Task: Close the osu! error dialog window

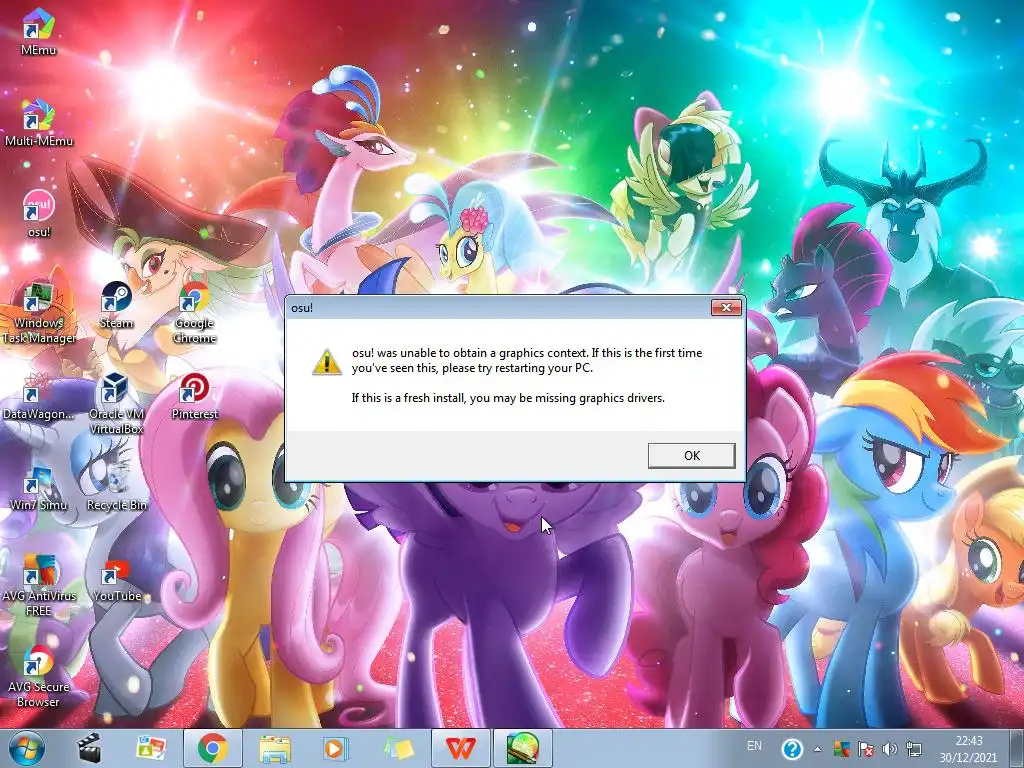Action: 726,307
